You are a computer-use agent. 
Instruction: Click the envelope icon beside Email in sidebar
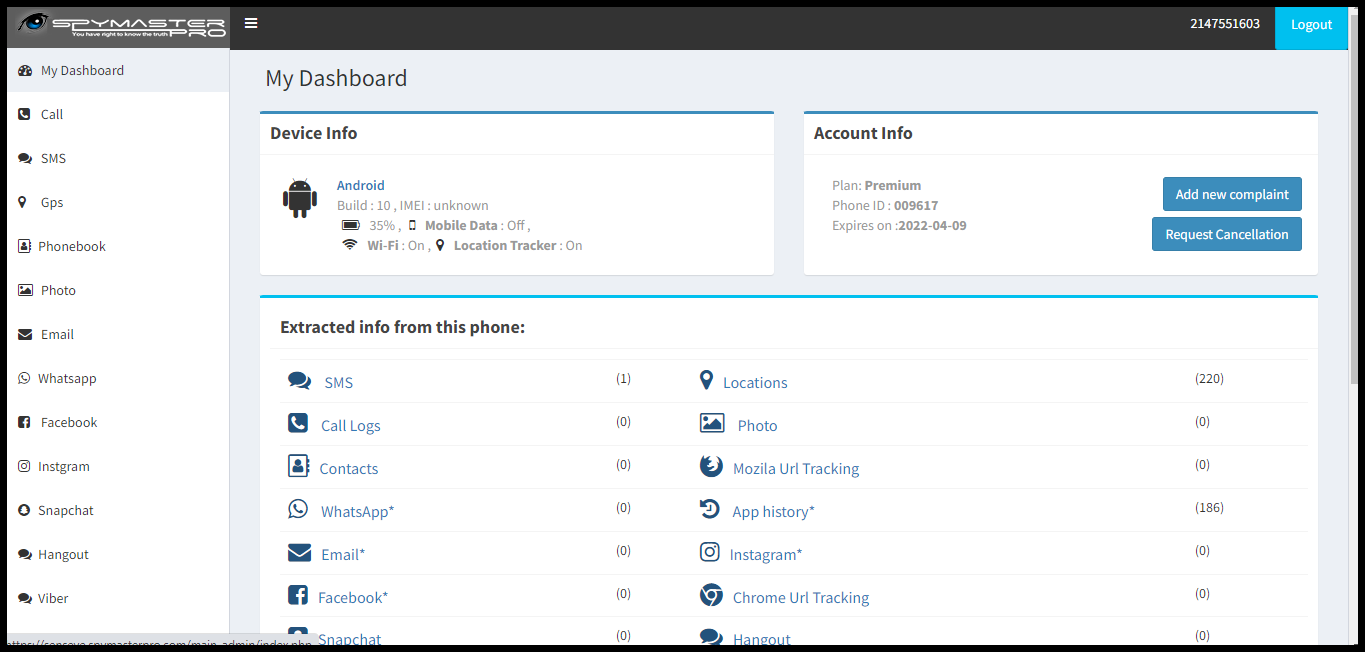pyautogui.click(x=25, y=334)
